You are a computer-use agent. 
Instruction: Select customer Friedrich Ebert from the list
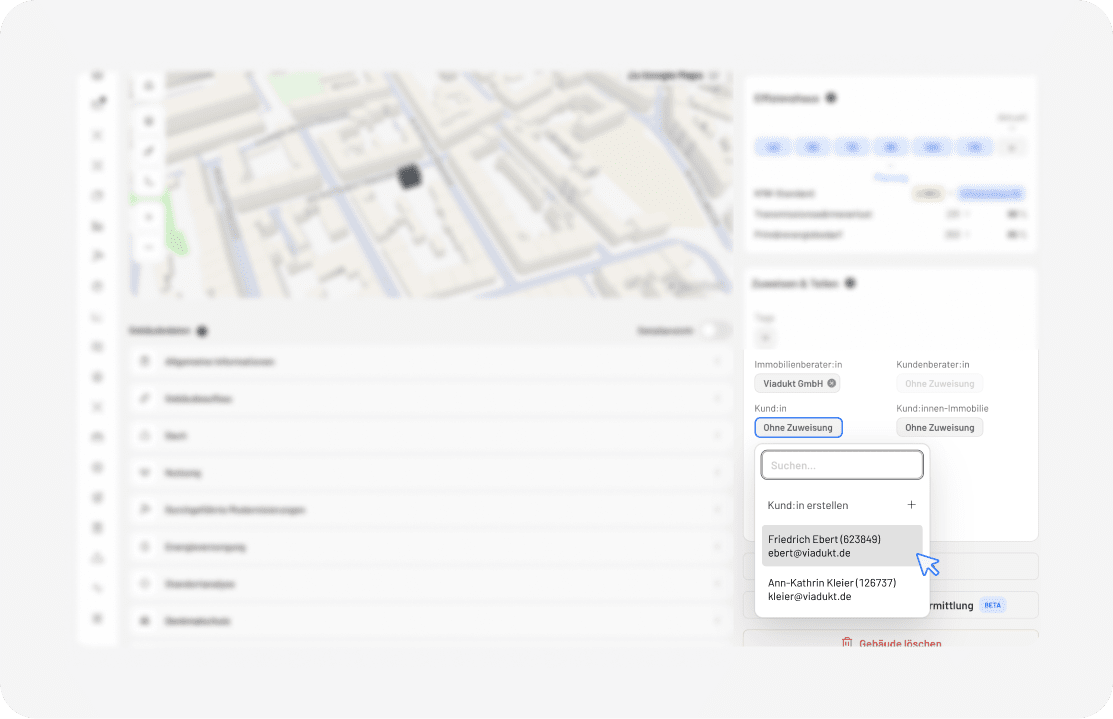[x=838, y=546]
